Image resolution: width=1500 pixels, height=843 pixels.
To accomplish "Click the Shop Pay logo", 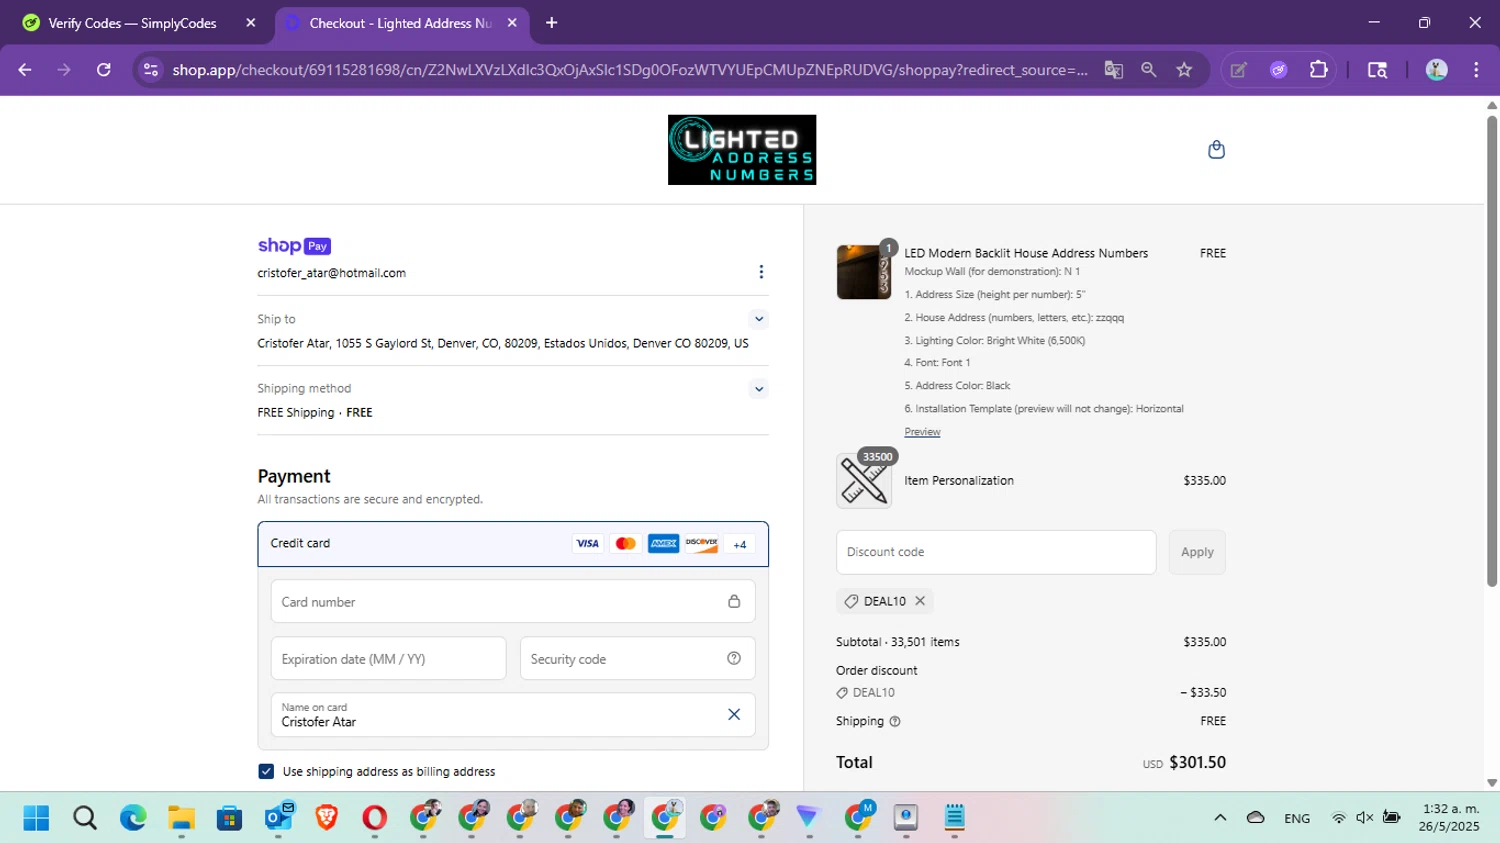I will (x=294, y=246).
